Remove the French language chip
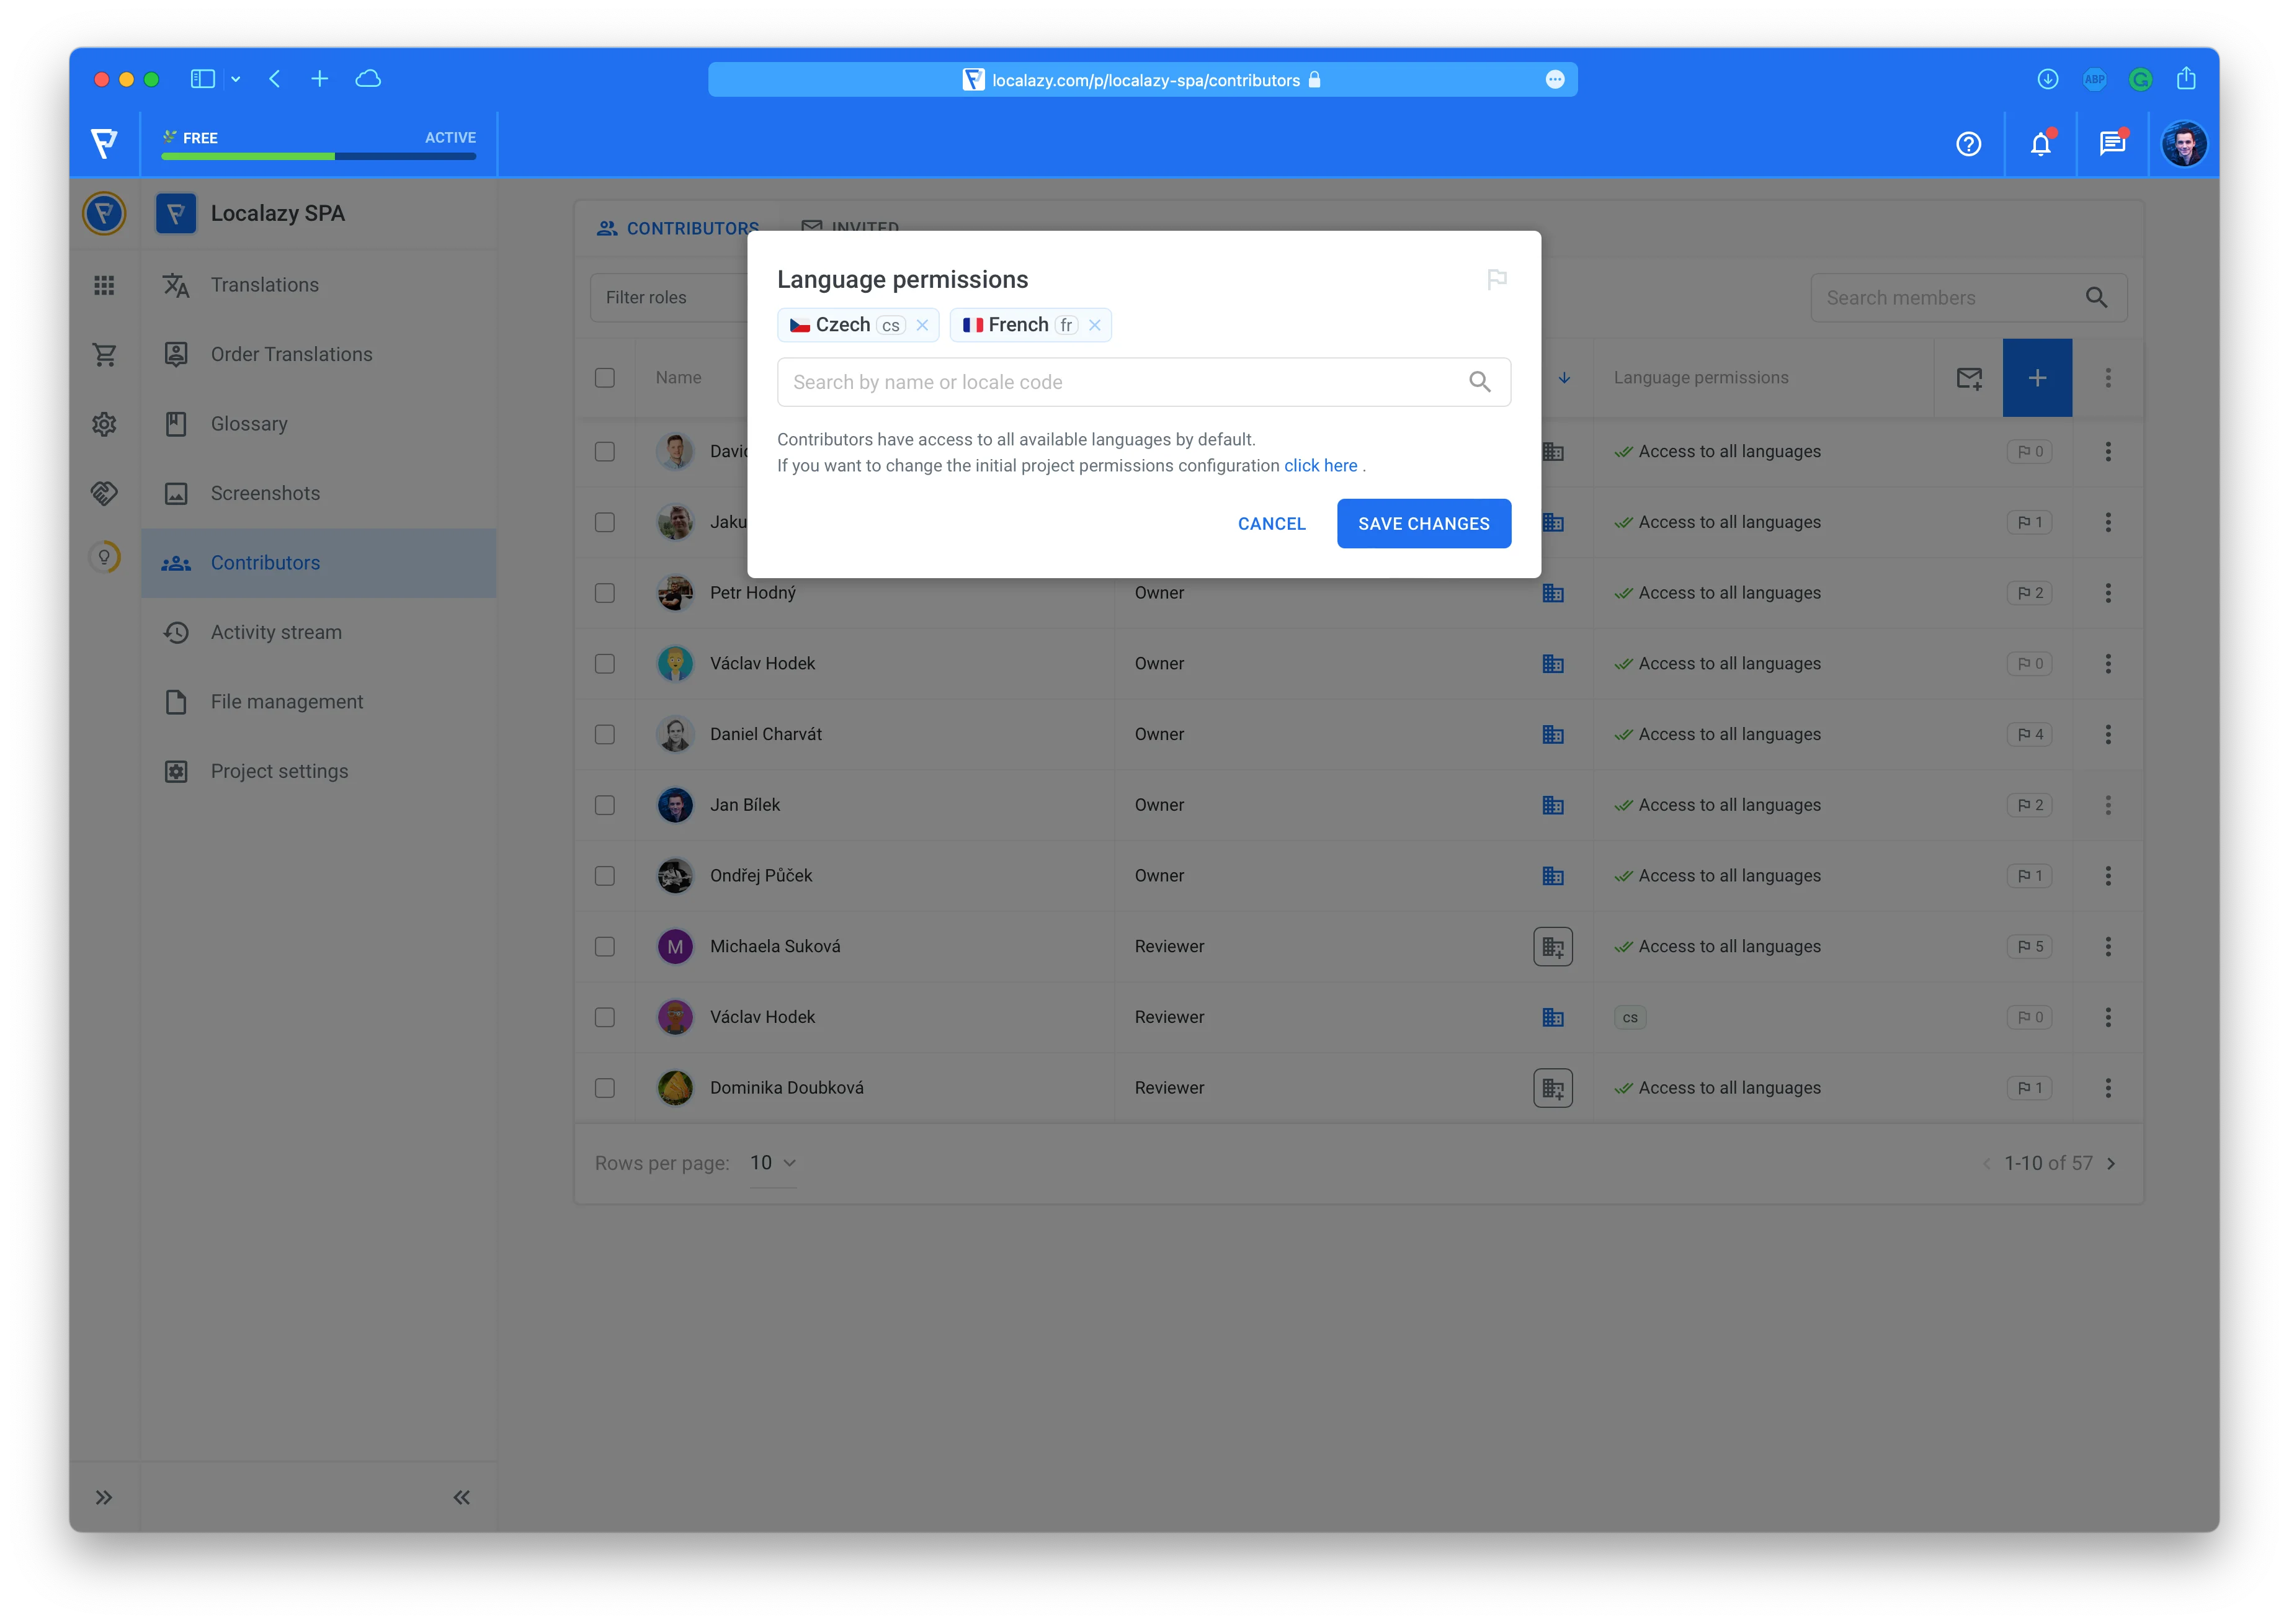The height and width of the screenshot is (1624, 2289). coord(1095,325)
